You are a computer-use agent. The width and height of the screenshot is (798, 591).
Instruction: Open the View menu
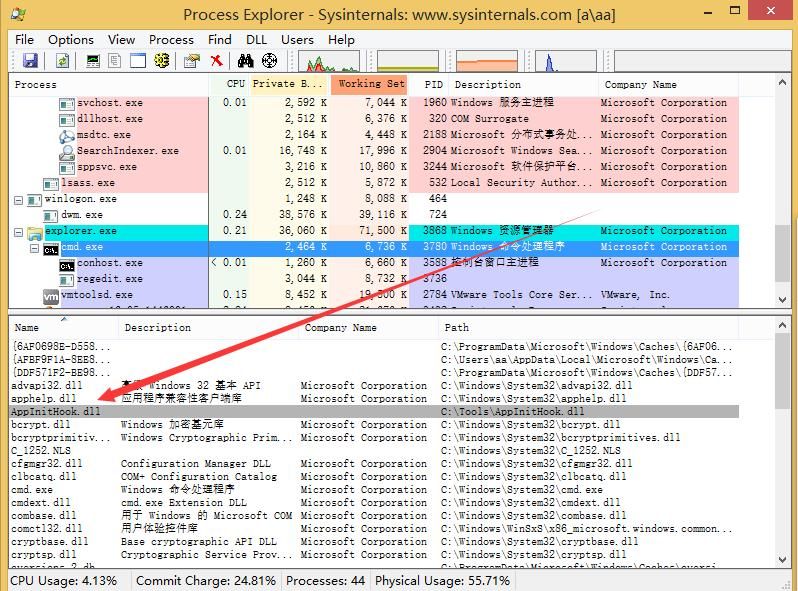[x=121, y=40]
